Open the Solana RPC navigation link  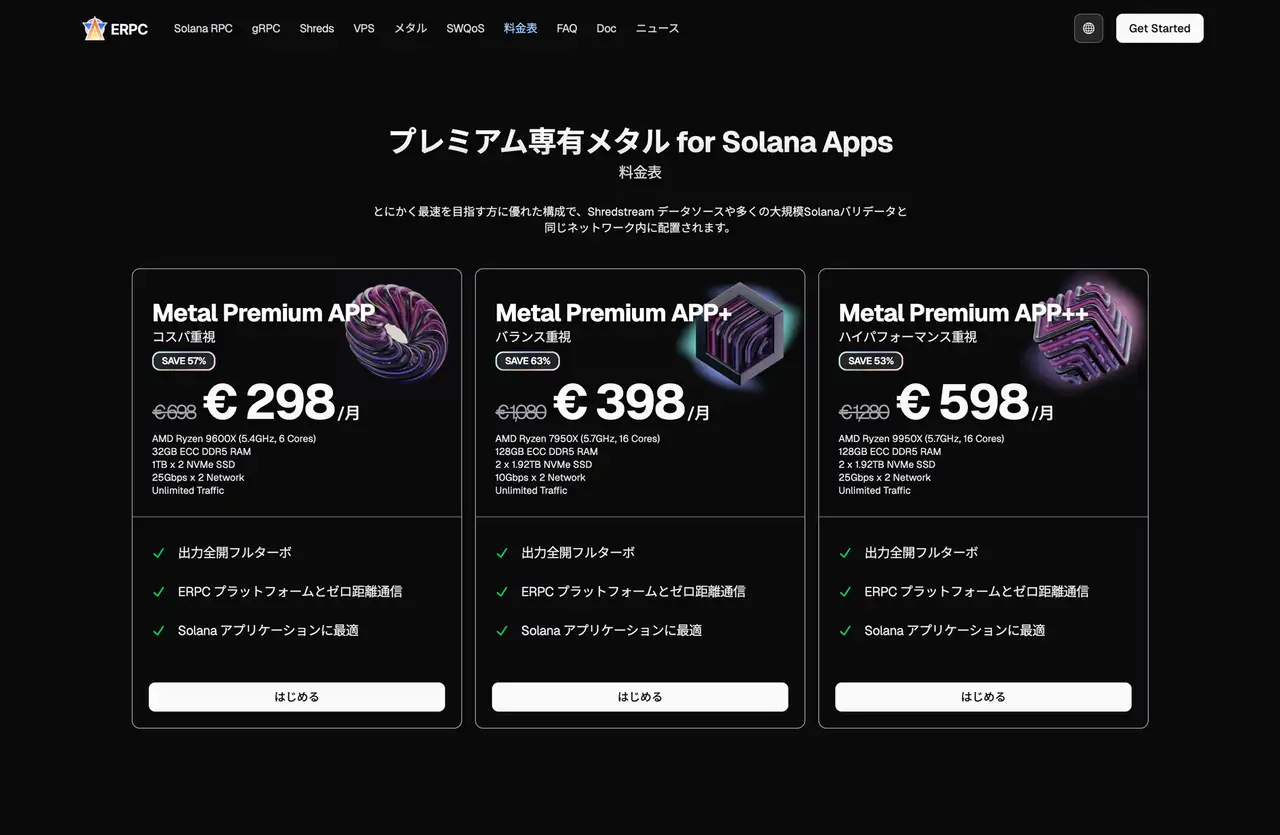pos(203,28)
